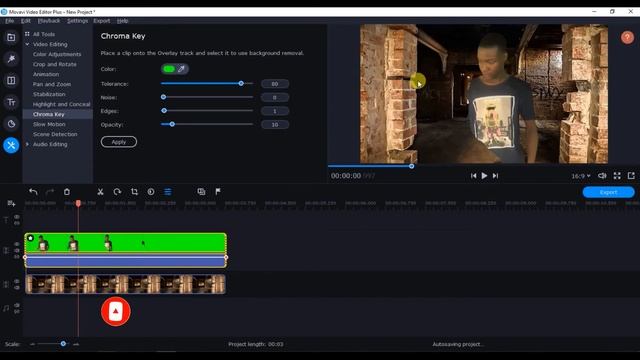Click the blue Export button
640x360 pixels.
click(608, 192)
